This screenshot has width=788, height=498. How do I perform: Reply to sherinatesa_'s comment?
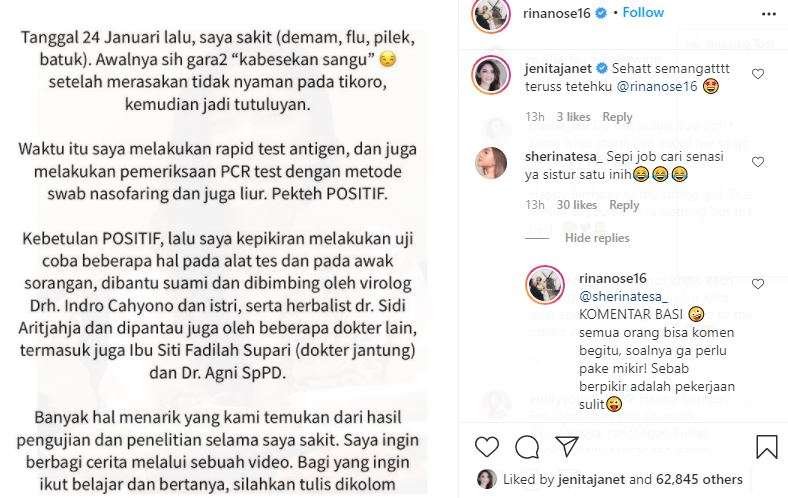click(x=624, y=205)
